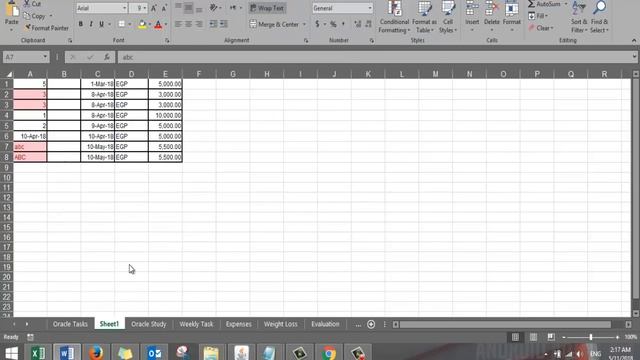Open Find & Select menu

click(x=599, y=17)
